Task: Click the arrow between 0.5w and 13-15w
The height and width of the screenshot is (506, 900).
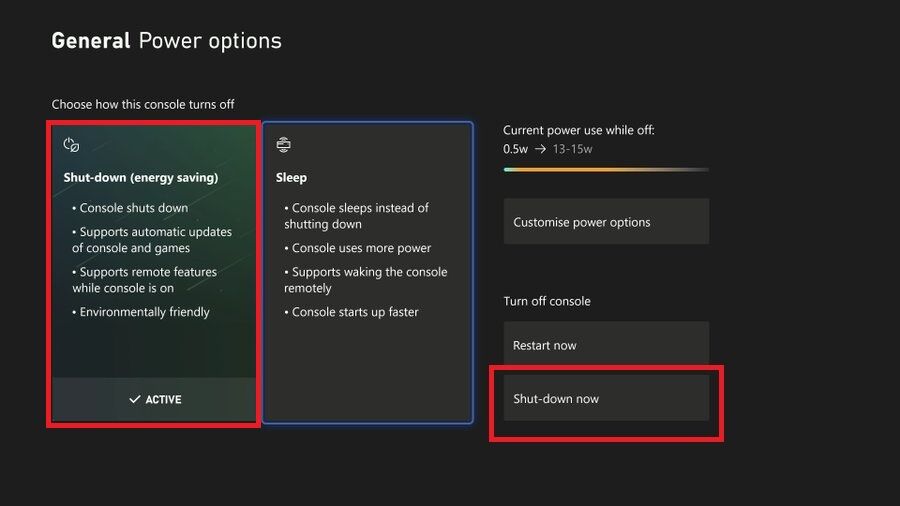Action: tap(539, 149)
